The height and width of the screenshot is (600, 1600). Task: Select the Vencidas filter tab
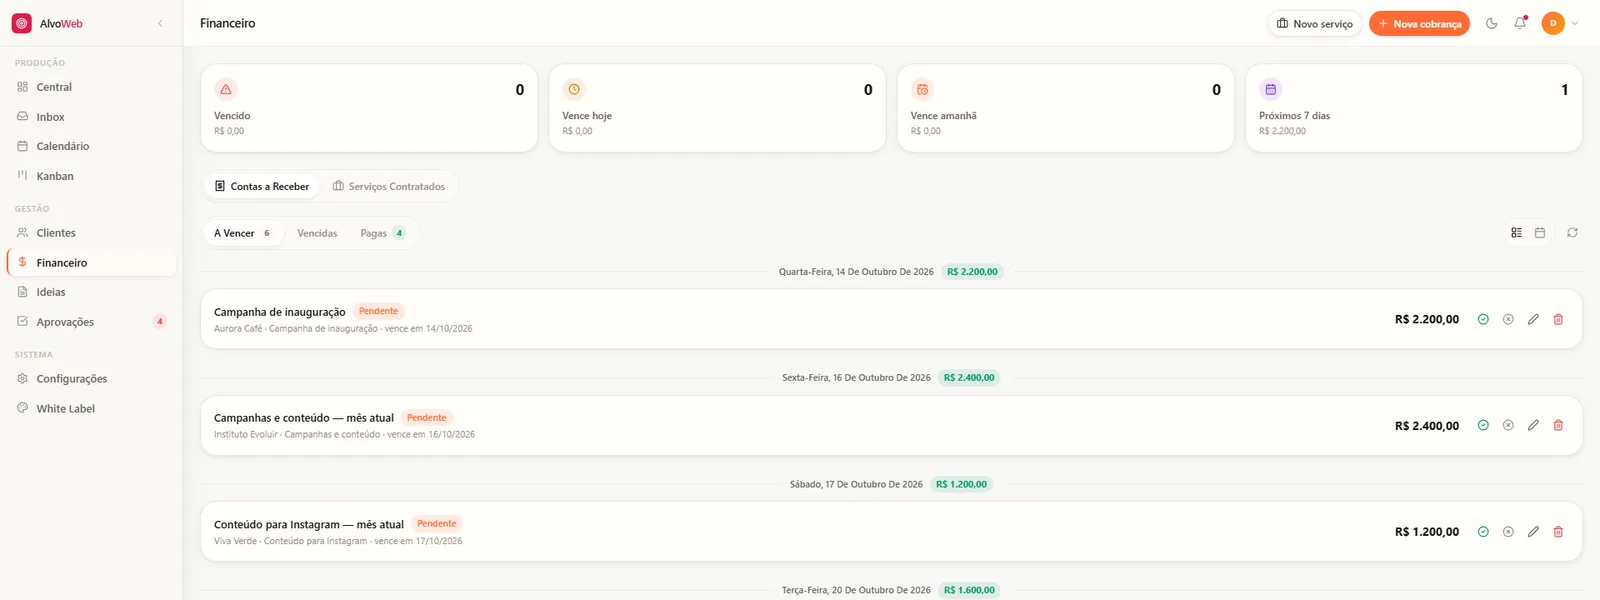pyautogui.click(x=317, y=233)
